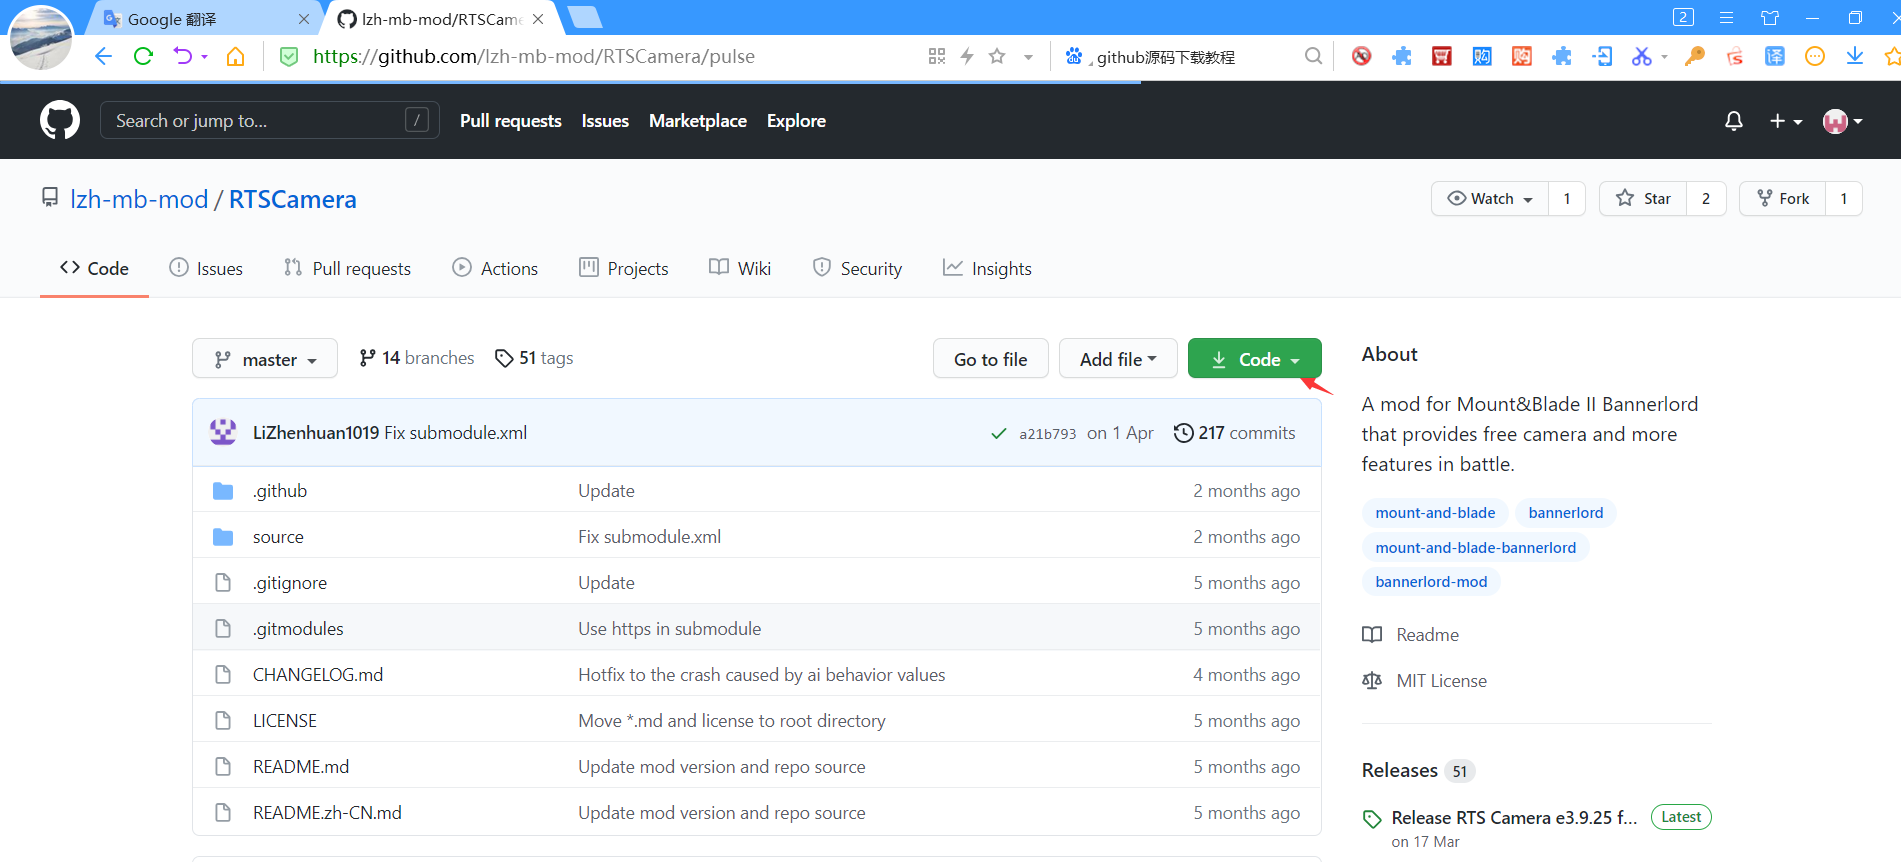The image size is (1901, 862).
Task: View 14 branches
Action: (x=417, y=358)
